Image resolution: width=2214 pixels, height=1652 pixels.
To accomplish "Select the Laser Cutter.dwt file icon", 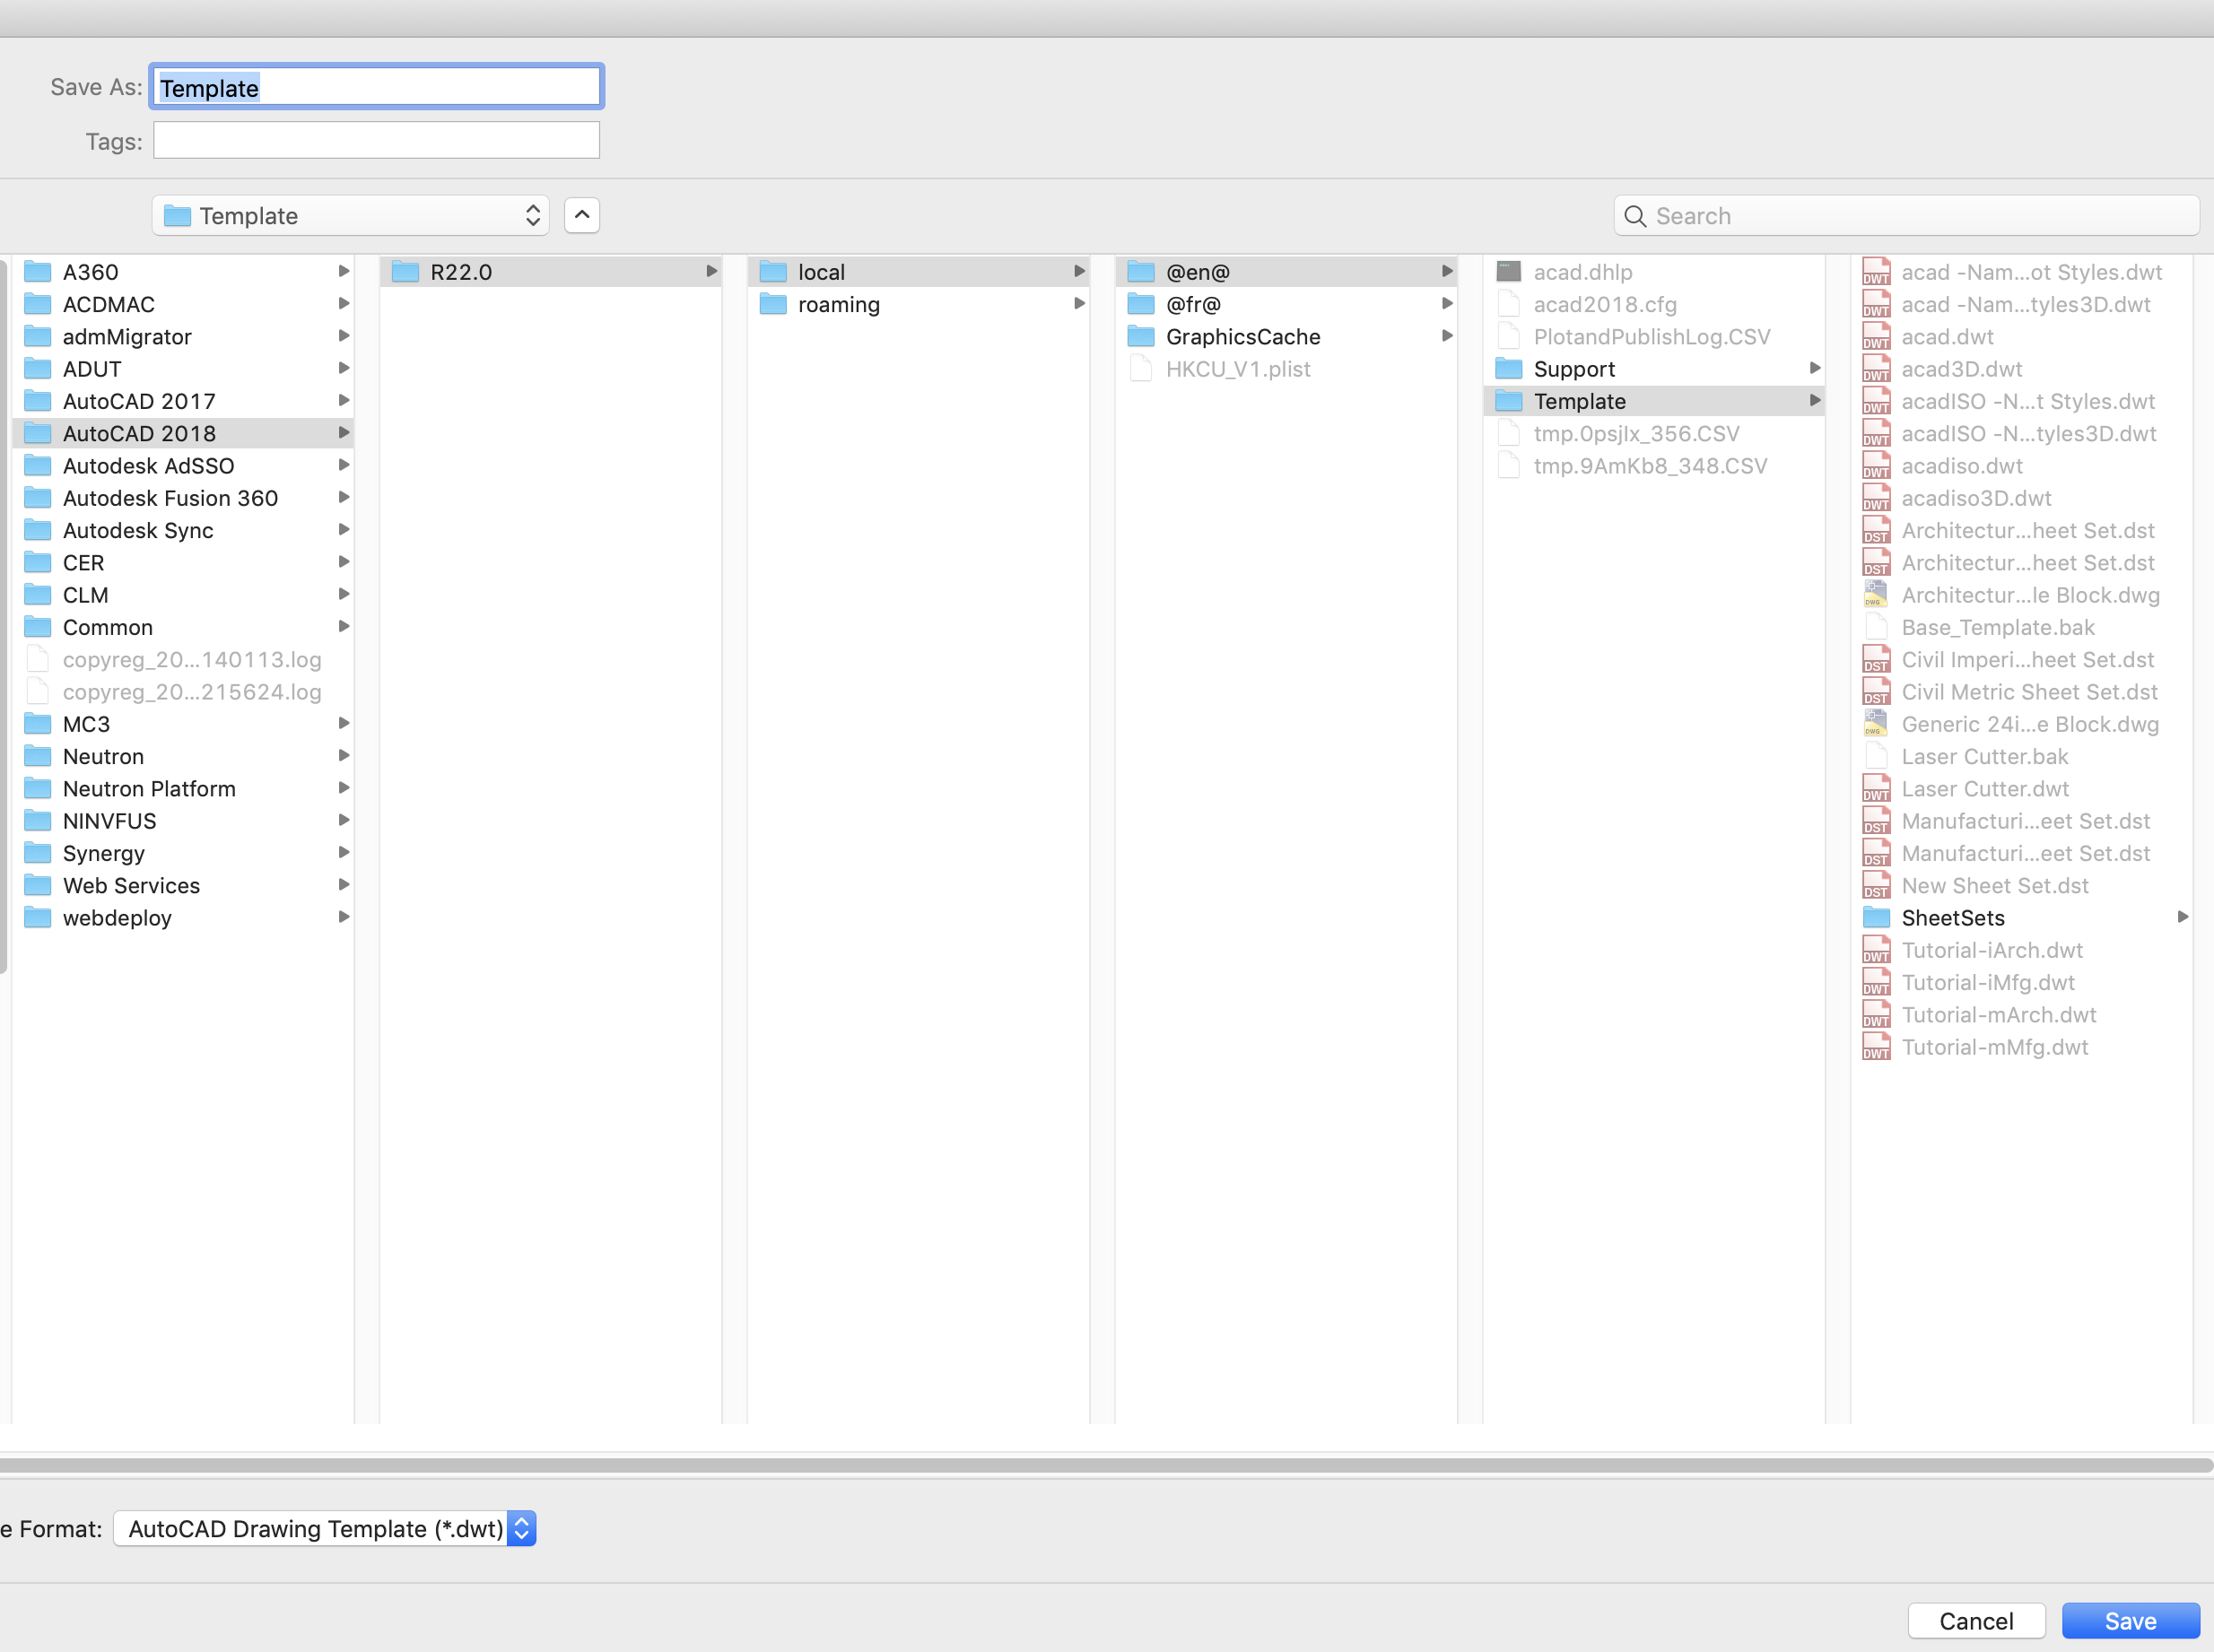I will pyautogui.click(x=1876, y=789).
